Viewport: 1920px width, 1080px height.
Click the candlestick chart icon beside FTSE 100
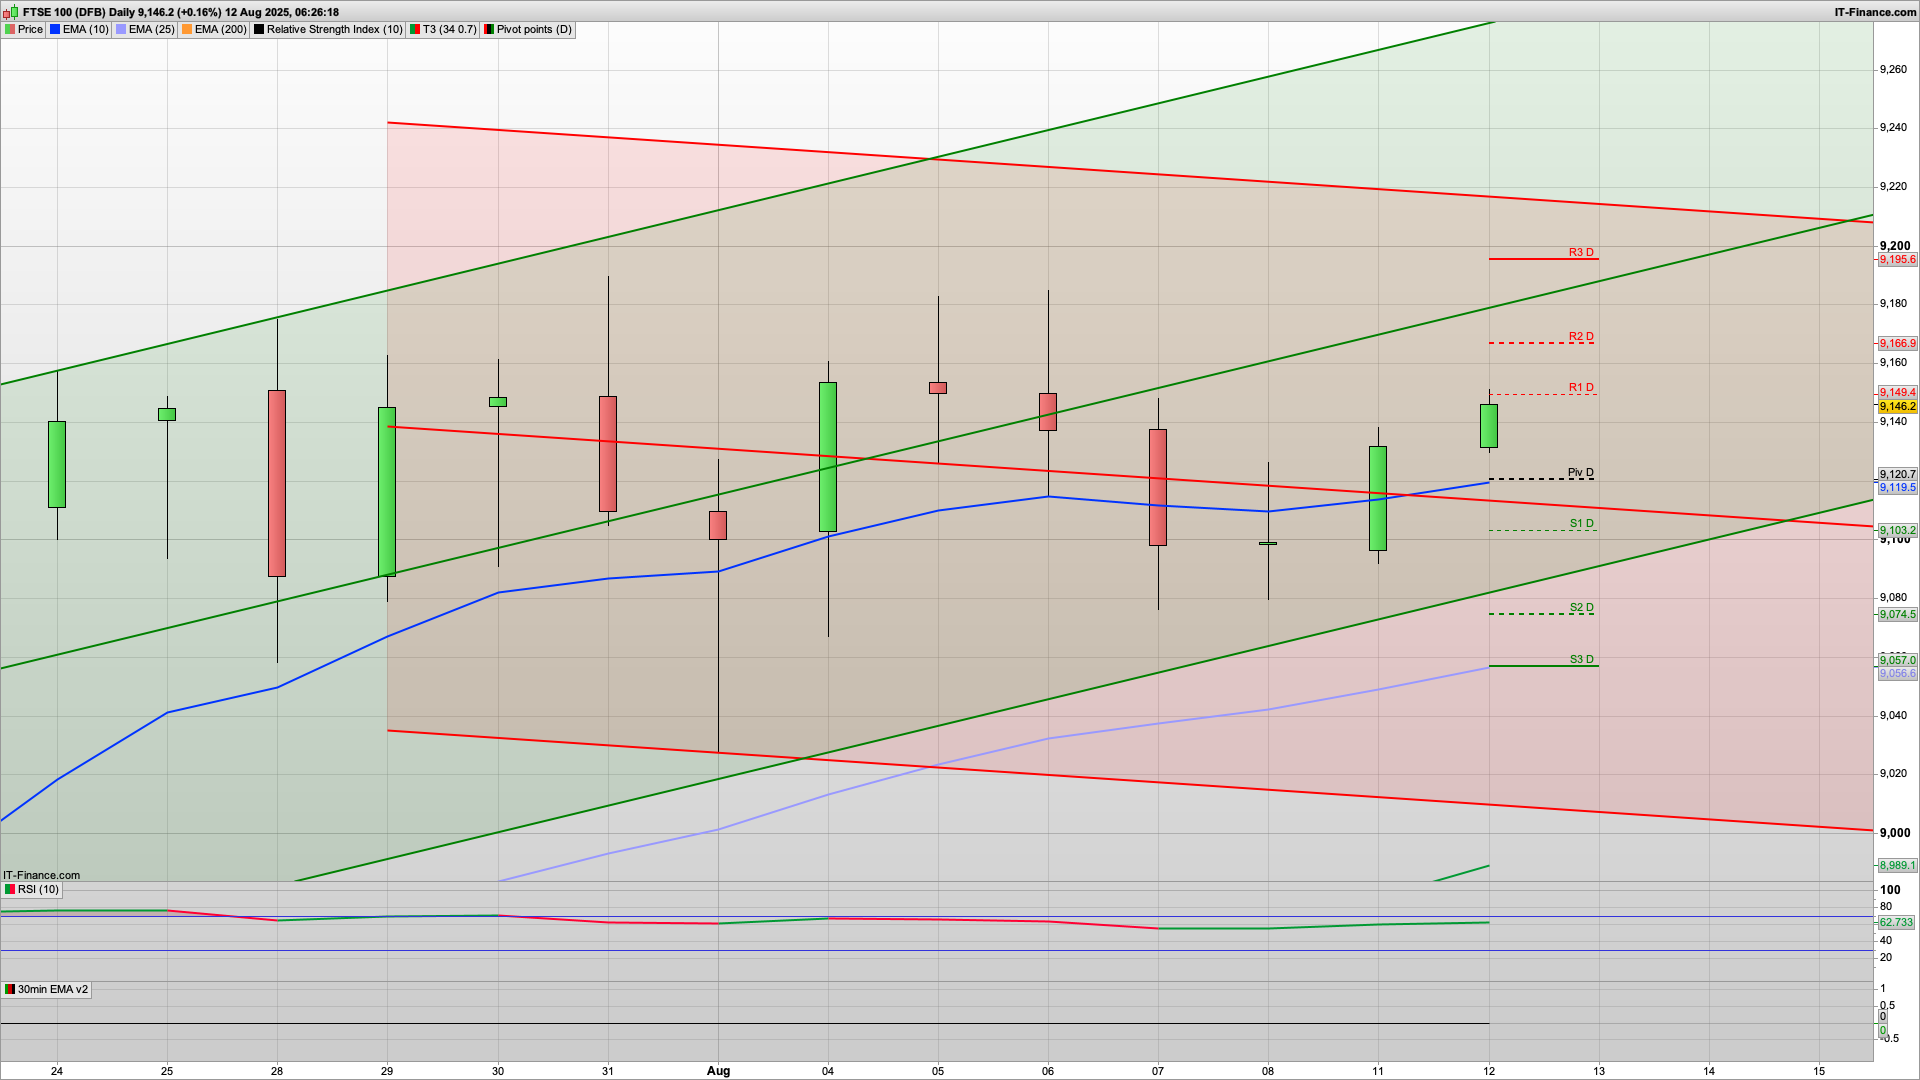[11, 12]
